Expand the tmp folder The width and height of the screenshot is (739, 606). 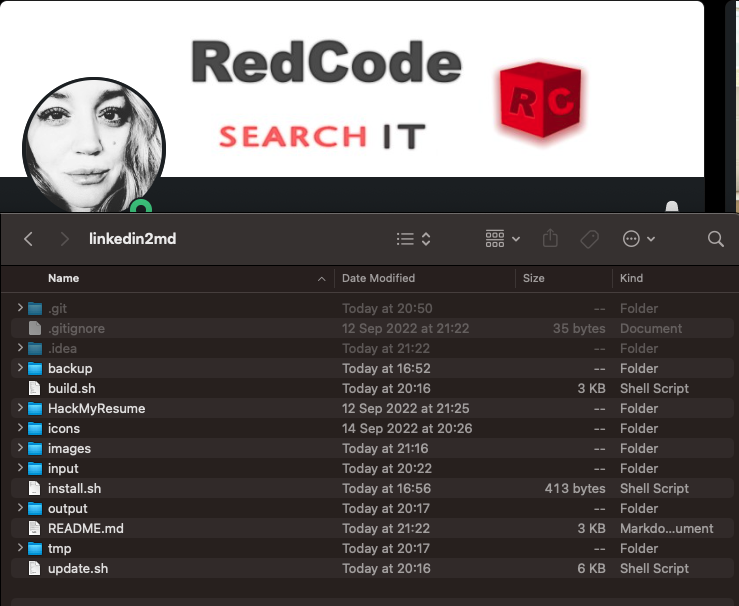click(x=20, y=548)
